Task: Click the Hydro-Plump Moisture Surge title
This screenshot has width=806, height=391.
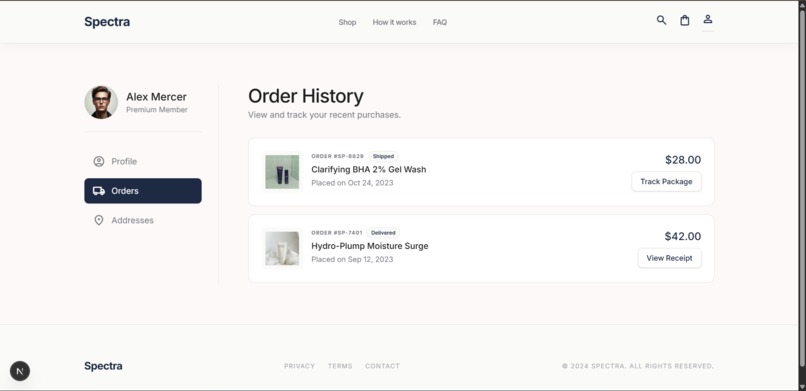Action: (x=370, y=246)
